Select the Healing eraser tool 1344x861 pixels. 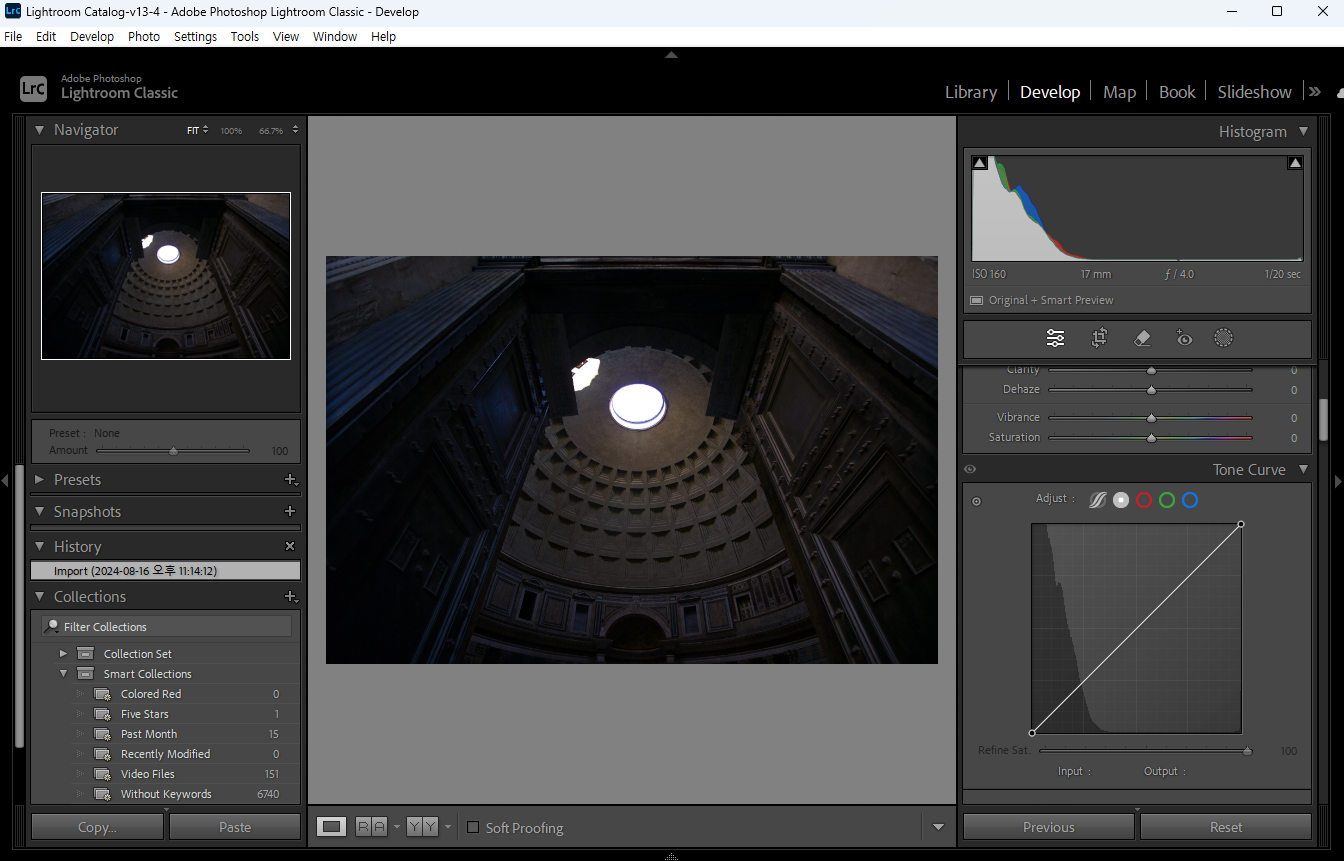[1143, 338]
